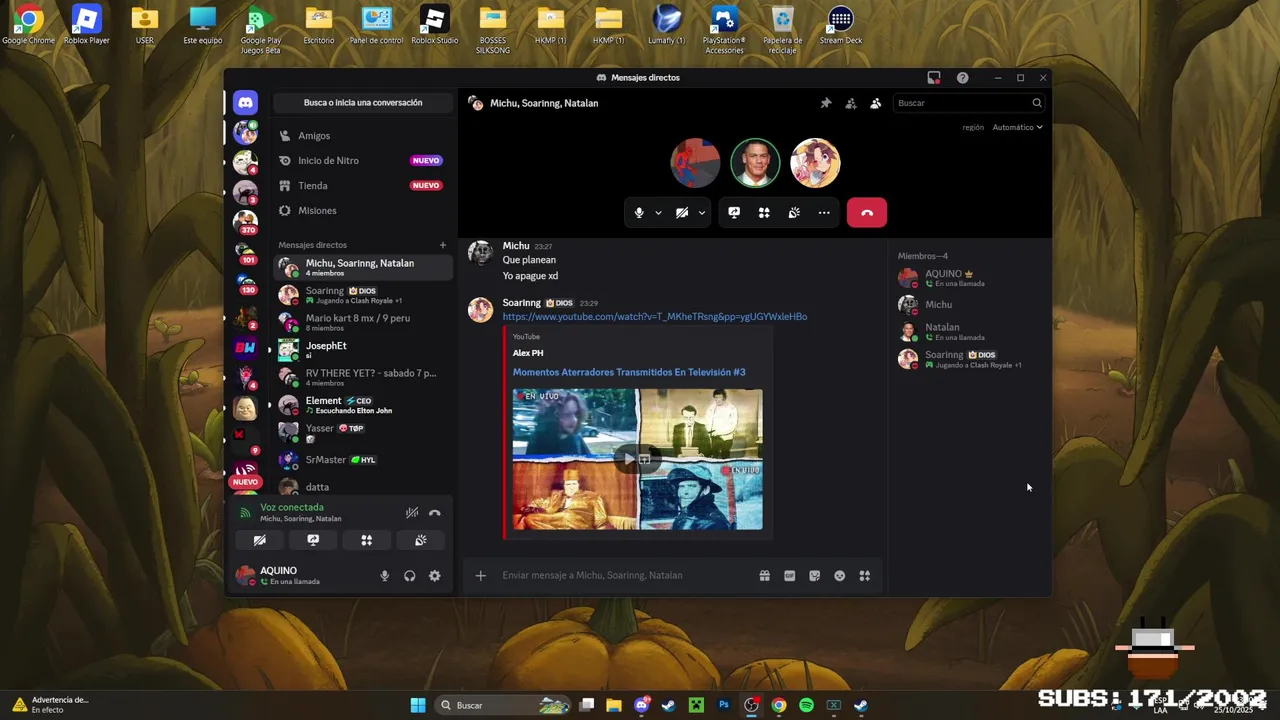Screen dimensions: 1280x720
Task: Select the Michu, Soarinng, Natalan group chat
Action: coord(363,267)
